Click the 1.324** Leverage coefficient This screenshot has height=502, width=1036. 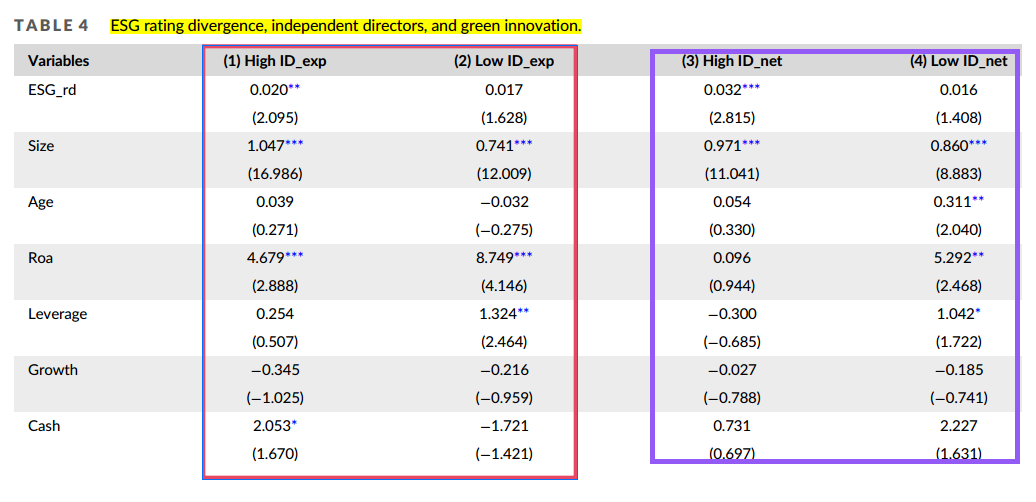(505, 314)
